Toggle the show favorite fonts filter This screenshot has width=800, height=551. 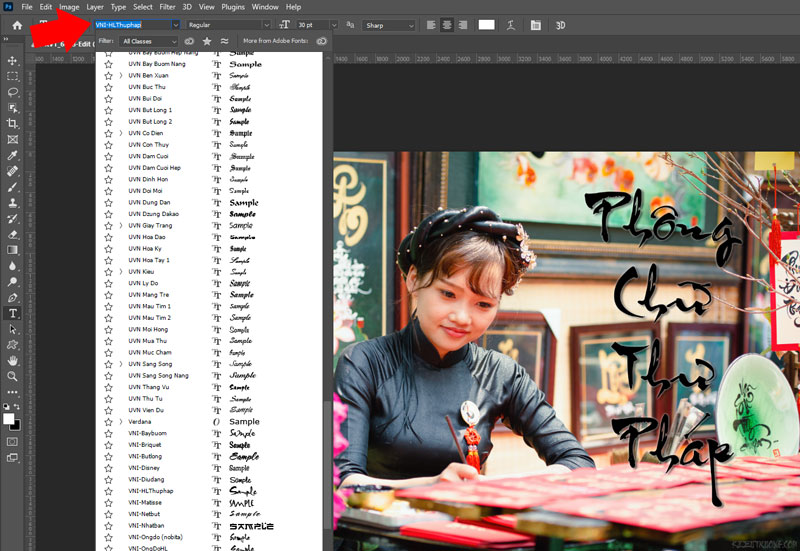click(x=207, y=41)
